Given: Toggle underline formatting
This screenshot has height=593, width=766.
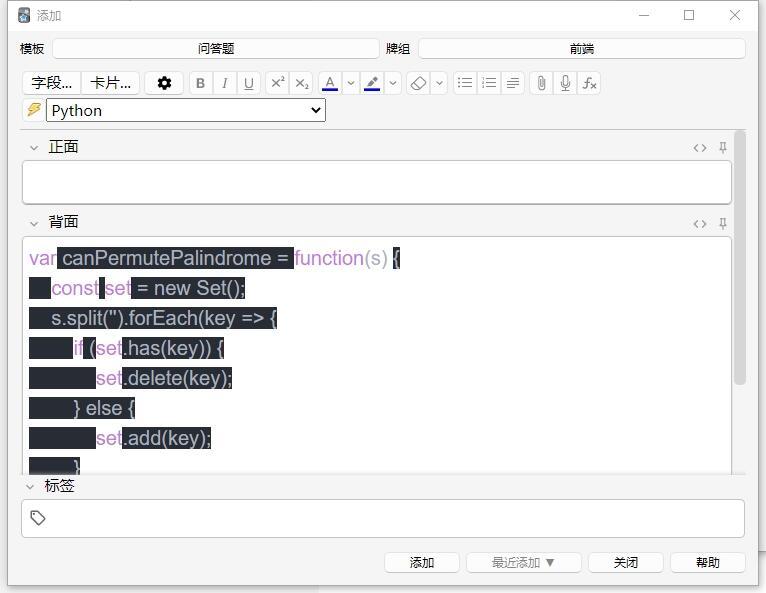Looking at the screenshot, I should pyautogui.click(x=249, y=83).
